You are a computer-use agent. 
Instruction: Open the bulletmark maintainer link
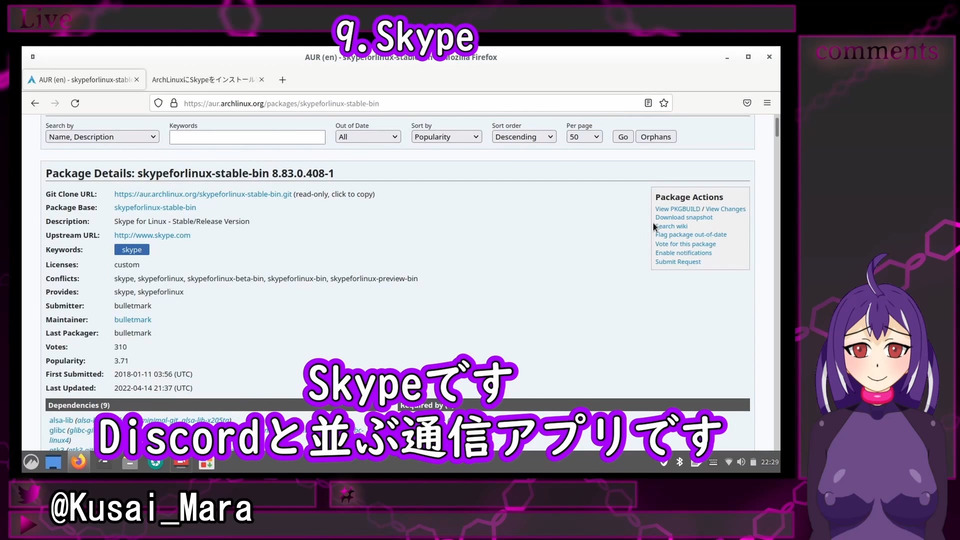tap(132, 320)
